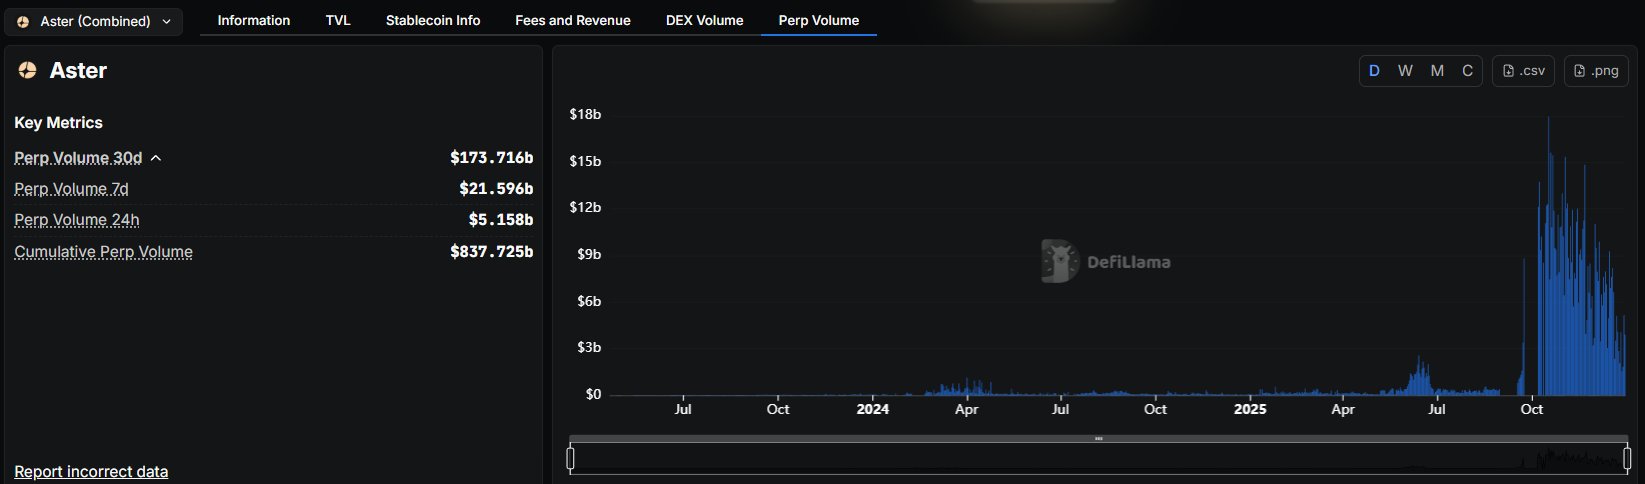Click the left handle of range slider
The image size is (1645, 484).
pyautogui.click(x=570, y=459)
